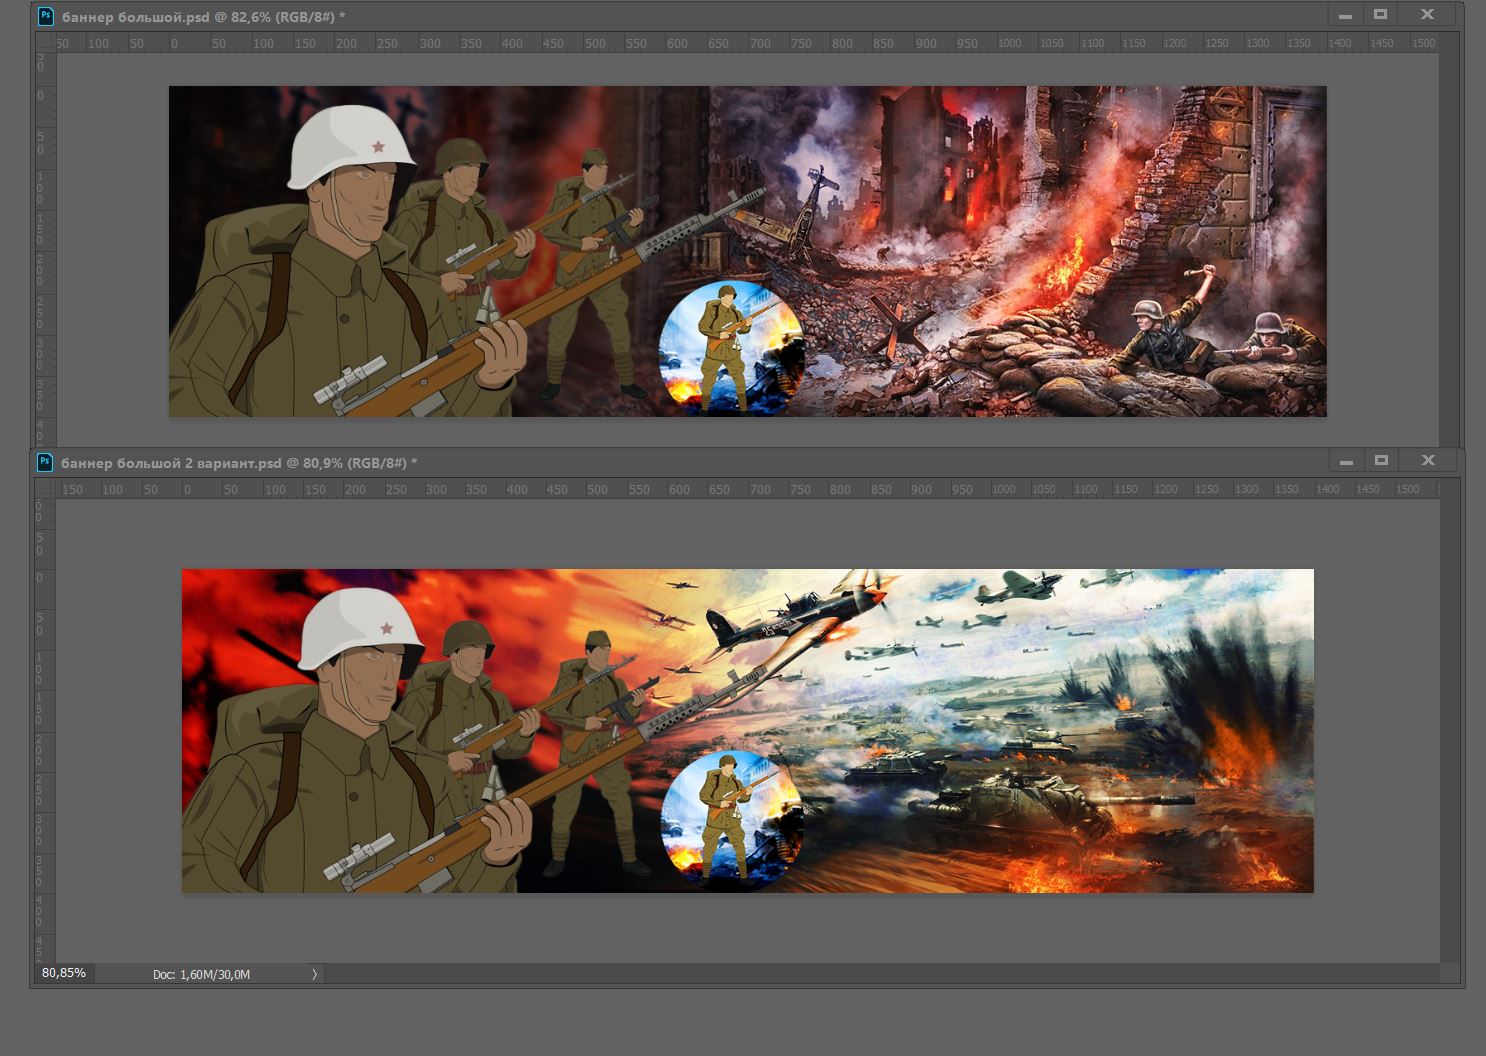
Task: Click the Doc: 1,60M/30,0M status info
Action: click(201, 974)
